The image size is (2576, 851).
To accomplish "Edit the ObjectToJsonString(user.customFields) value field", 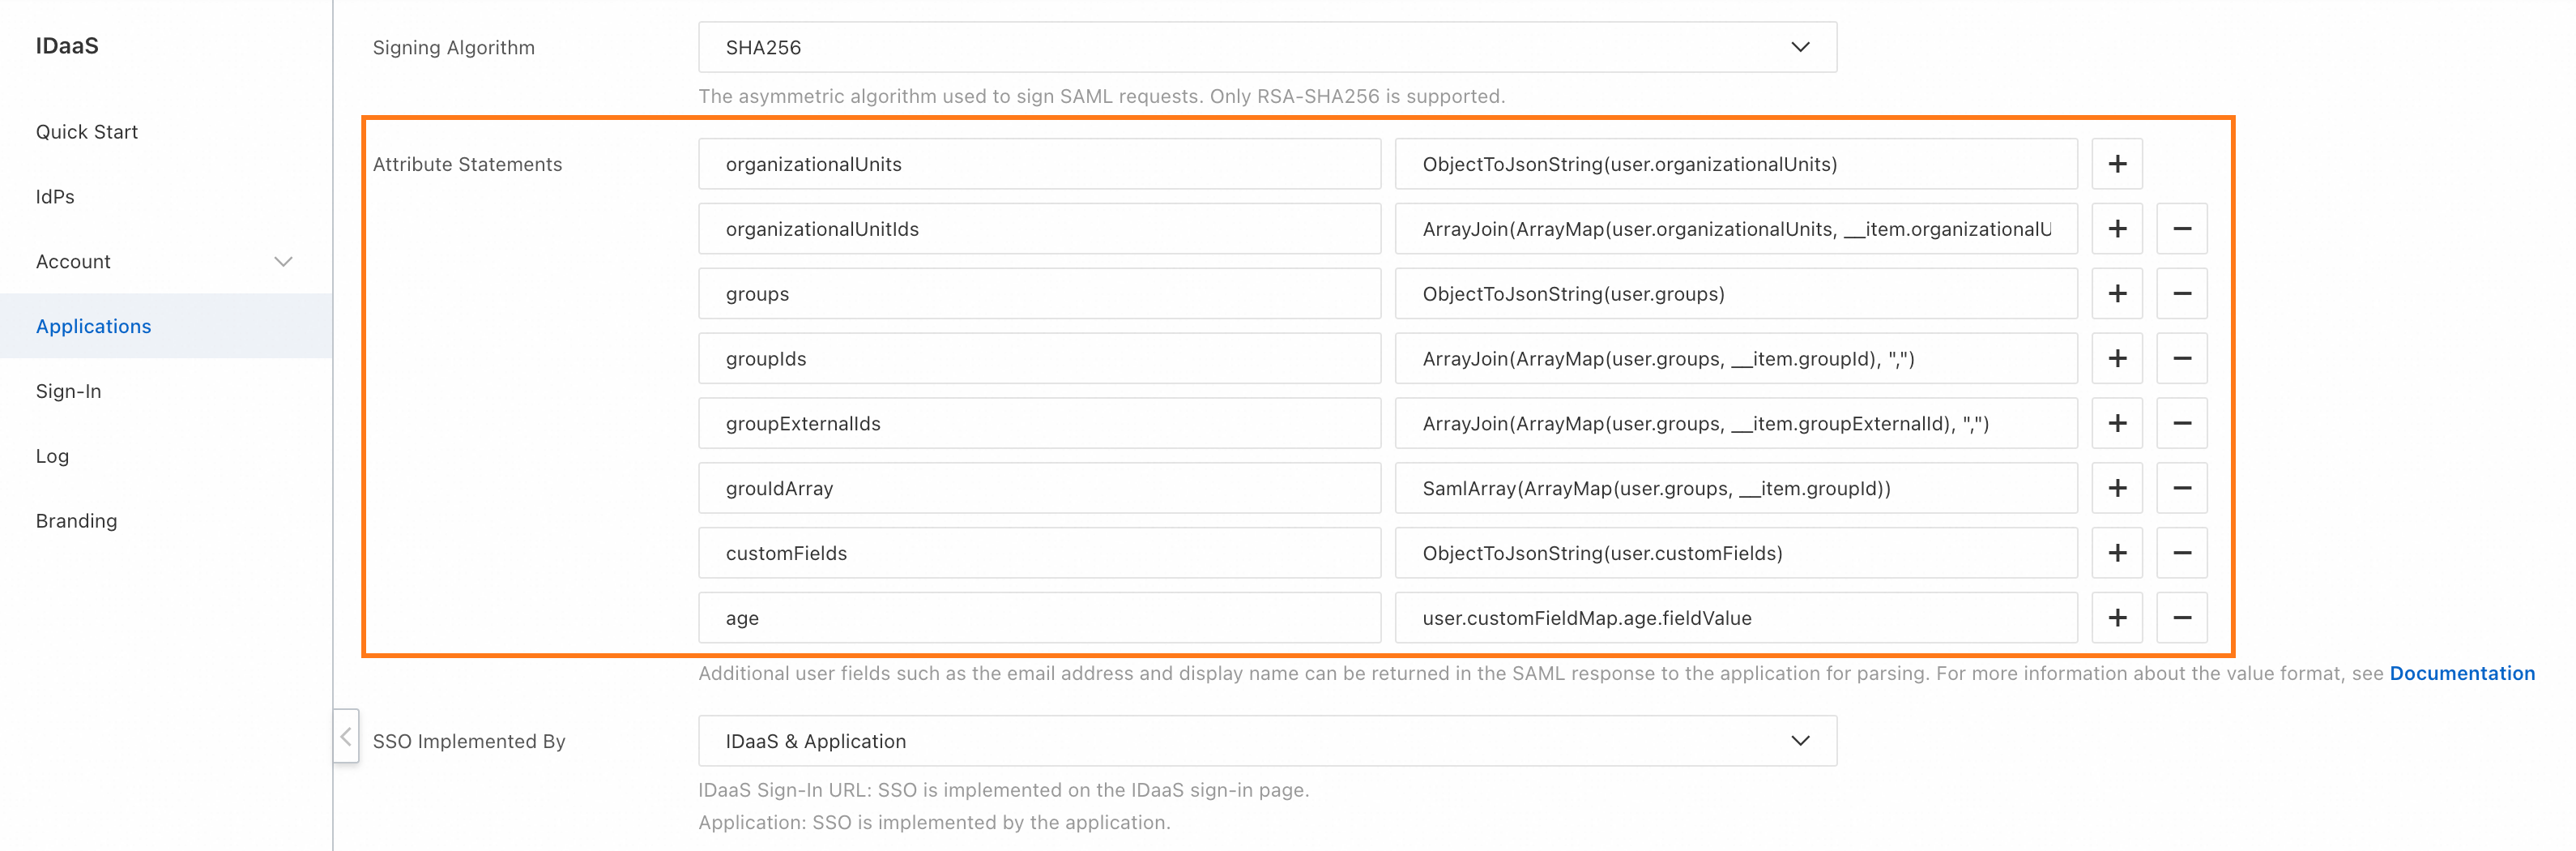I will (x=1736, y=553).
